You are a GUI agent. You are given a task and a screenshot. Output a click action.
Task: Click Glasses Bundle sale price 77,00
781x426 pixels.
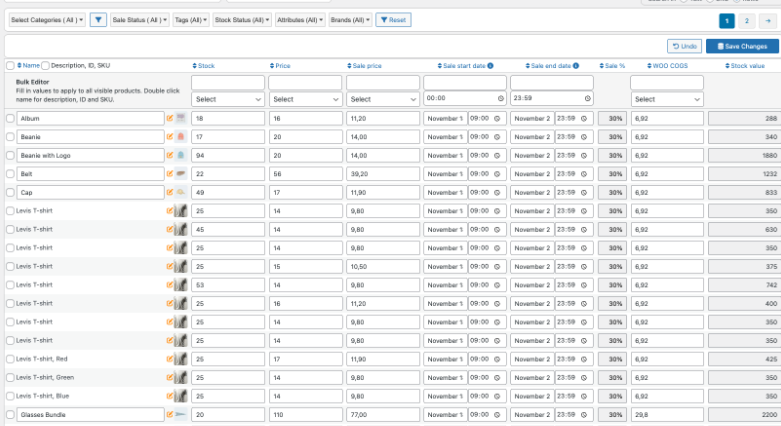point(383,415)
